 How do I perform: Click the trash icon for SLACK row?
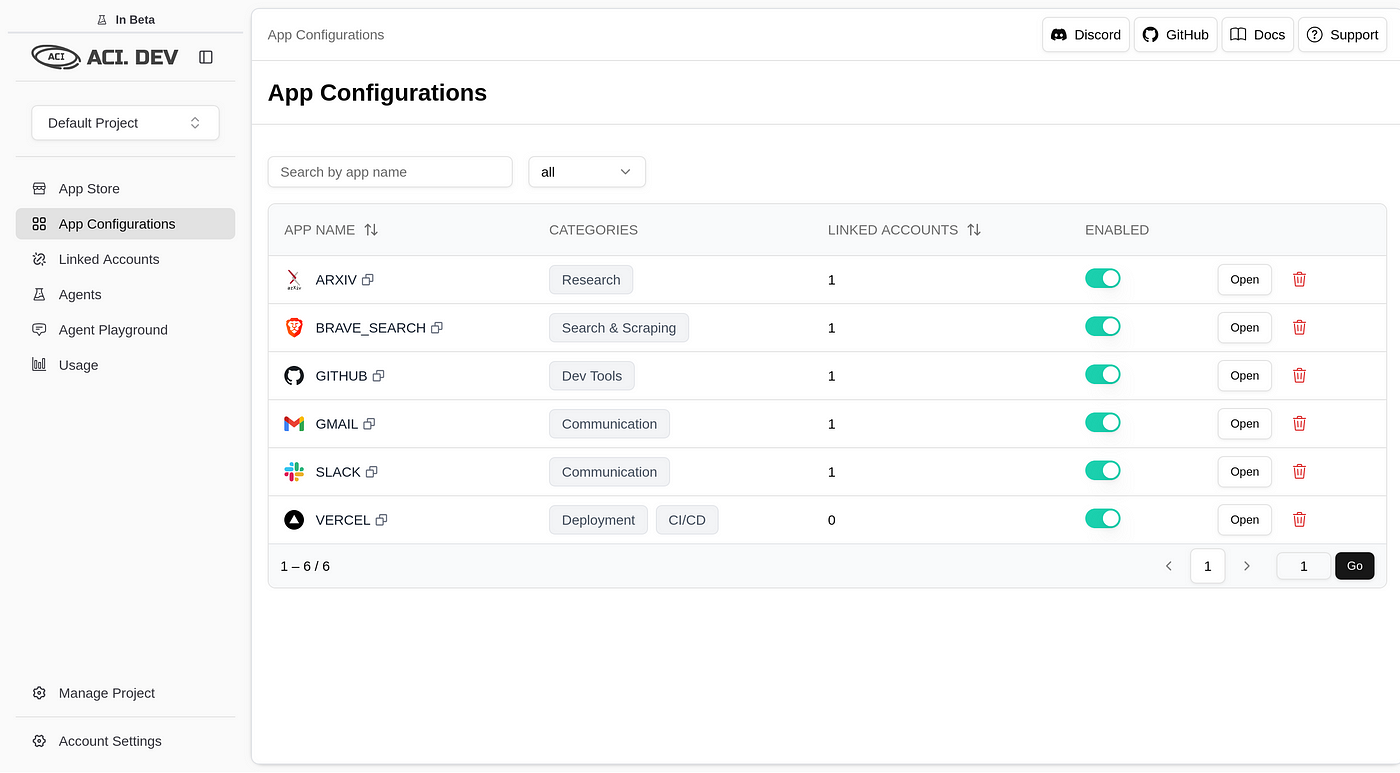1299,471
